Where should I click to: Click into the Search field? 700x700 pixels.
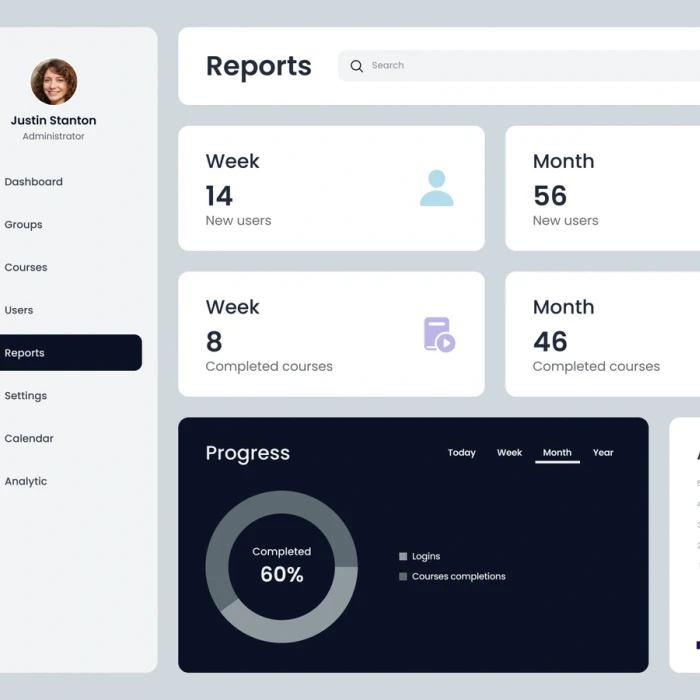[x=519, y=66]
